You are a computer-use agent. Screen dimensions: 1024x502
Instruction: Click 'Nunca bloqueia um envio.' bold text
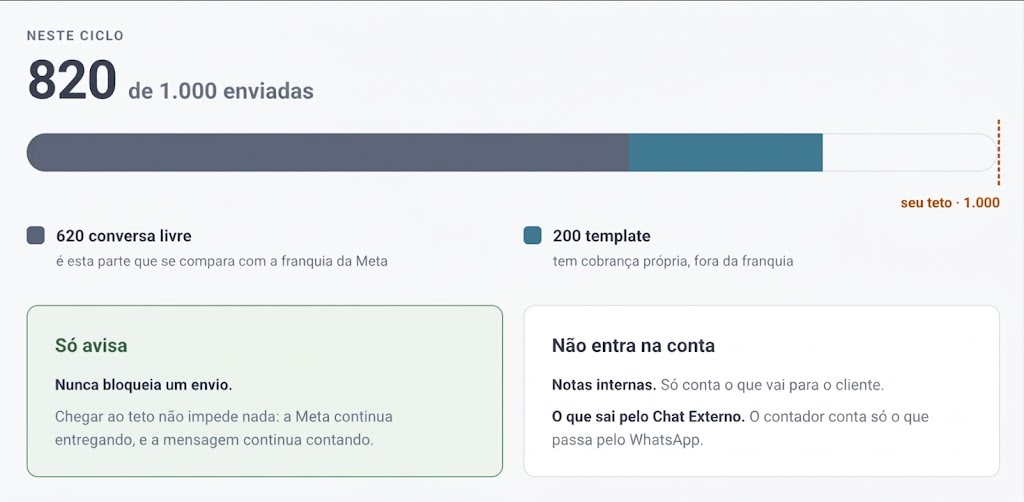[x=144, y=385]
